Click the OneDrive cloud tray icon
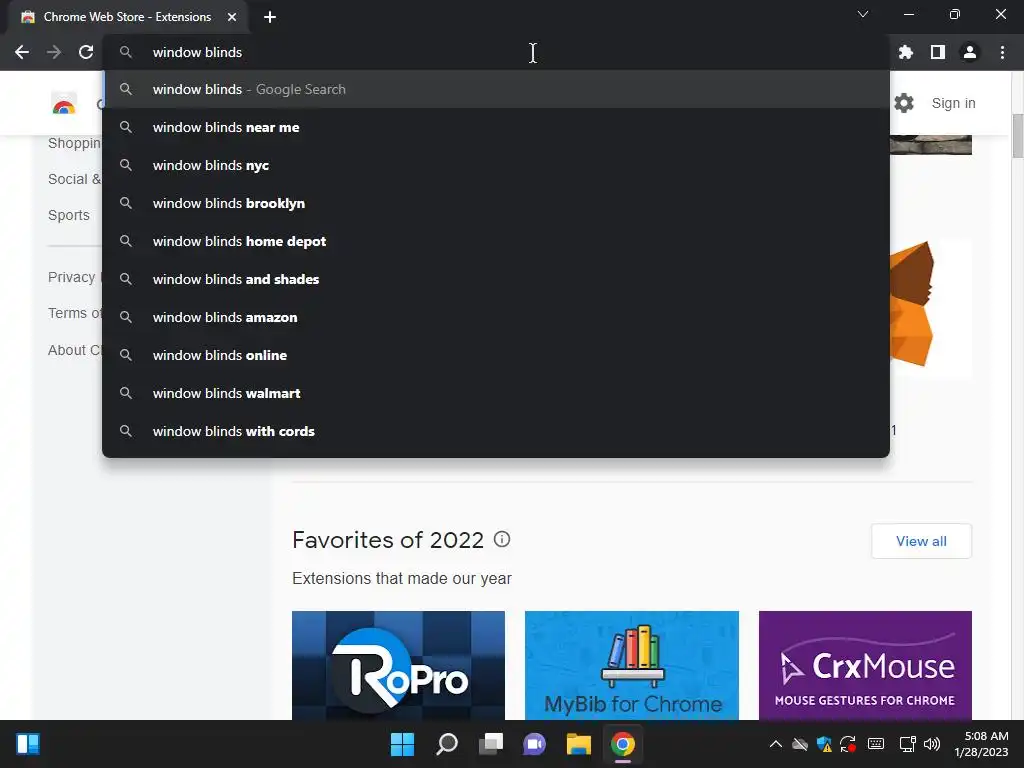The image size is (1024, 768). pyautogui.click(x=799, y=744)
